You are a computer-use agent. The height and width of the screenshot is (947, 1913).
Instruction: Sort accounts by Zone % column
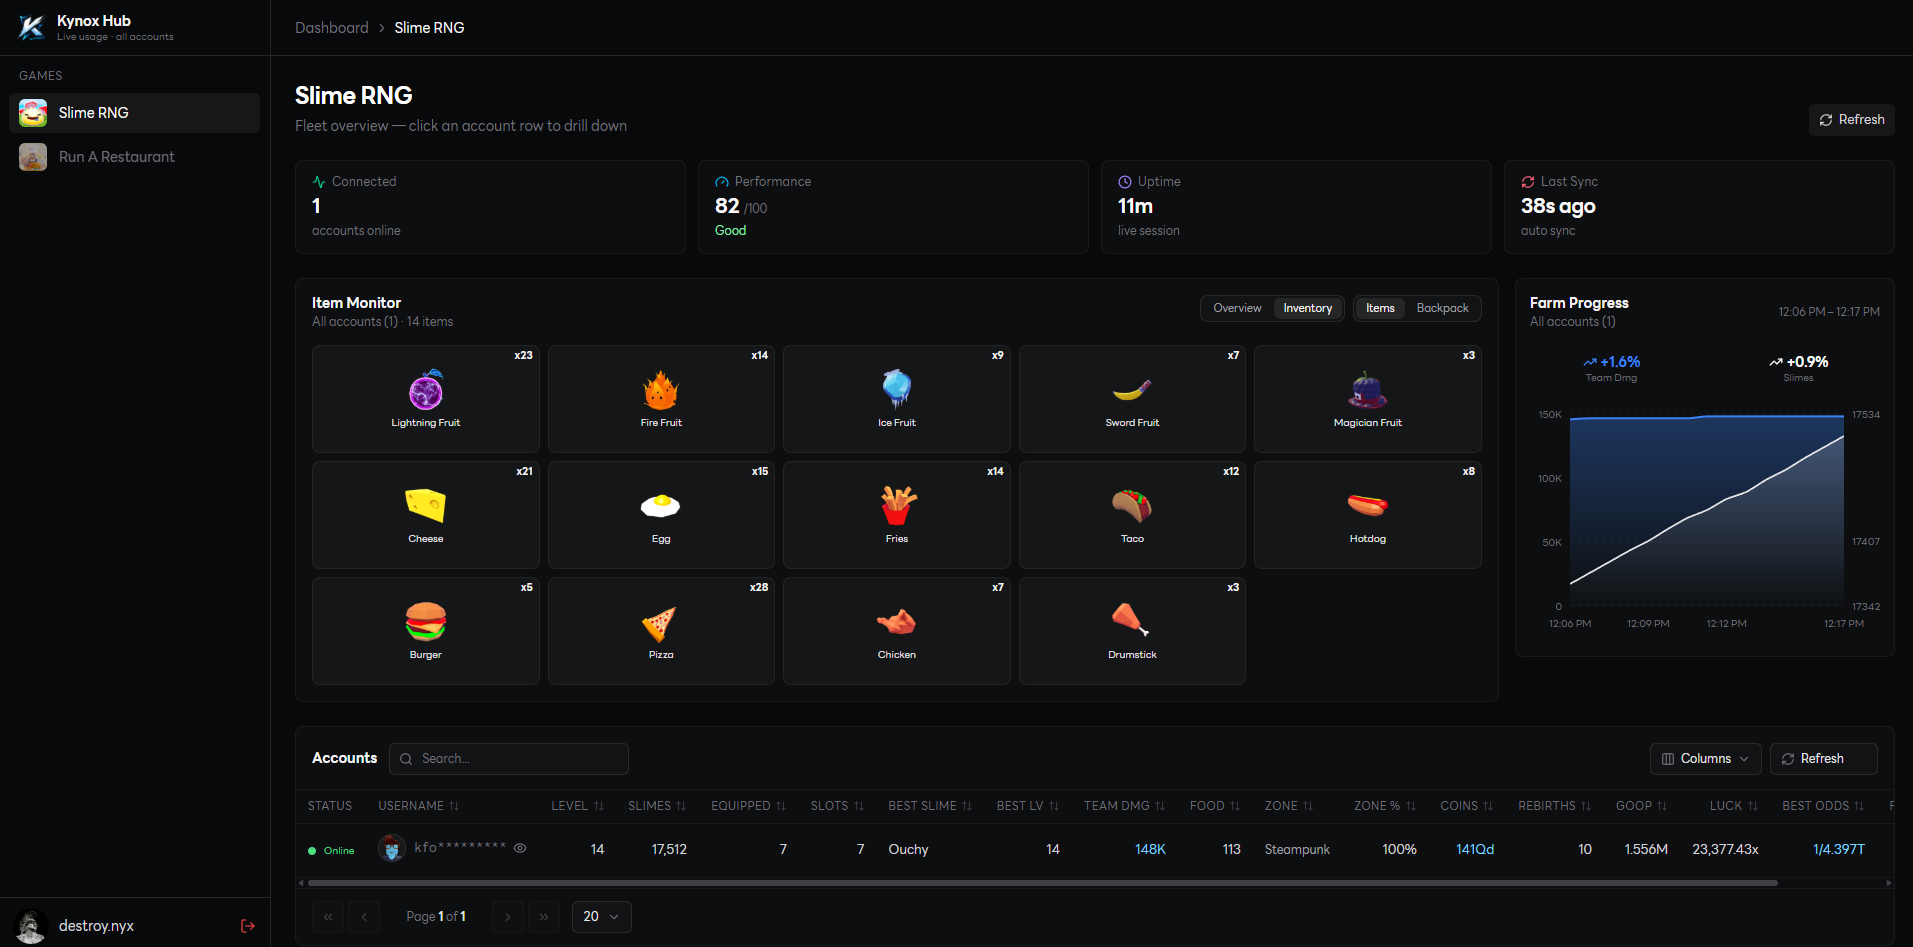(1385, 806)
